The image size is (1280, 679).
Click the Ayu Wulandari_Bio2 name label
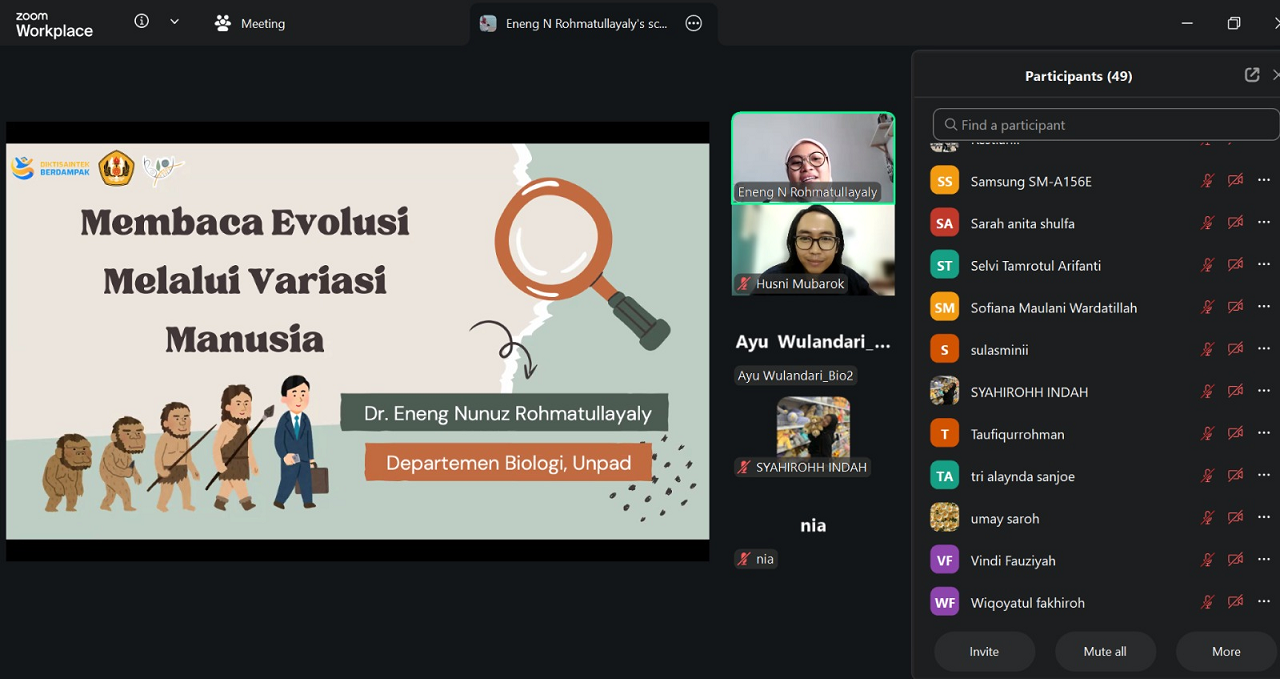(796, 376)
